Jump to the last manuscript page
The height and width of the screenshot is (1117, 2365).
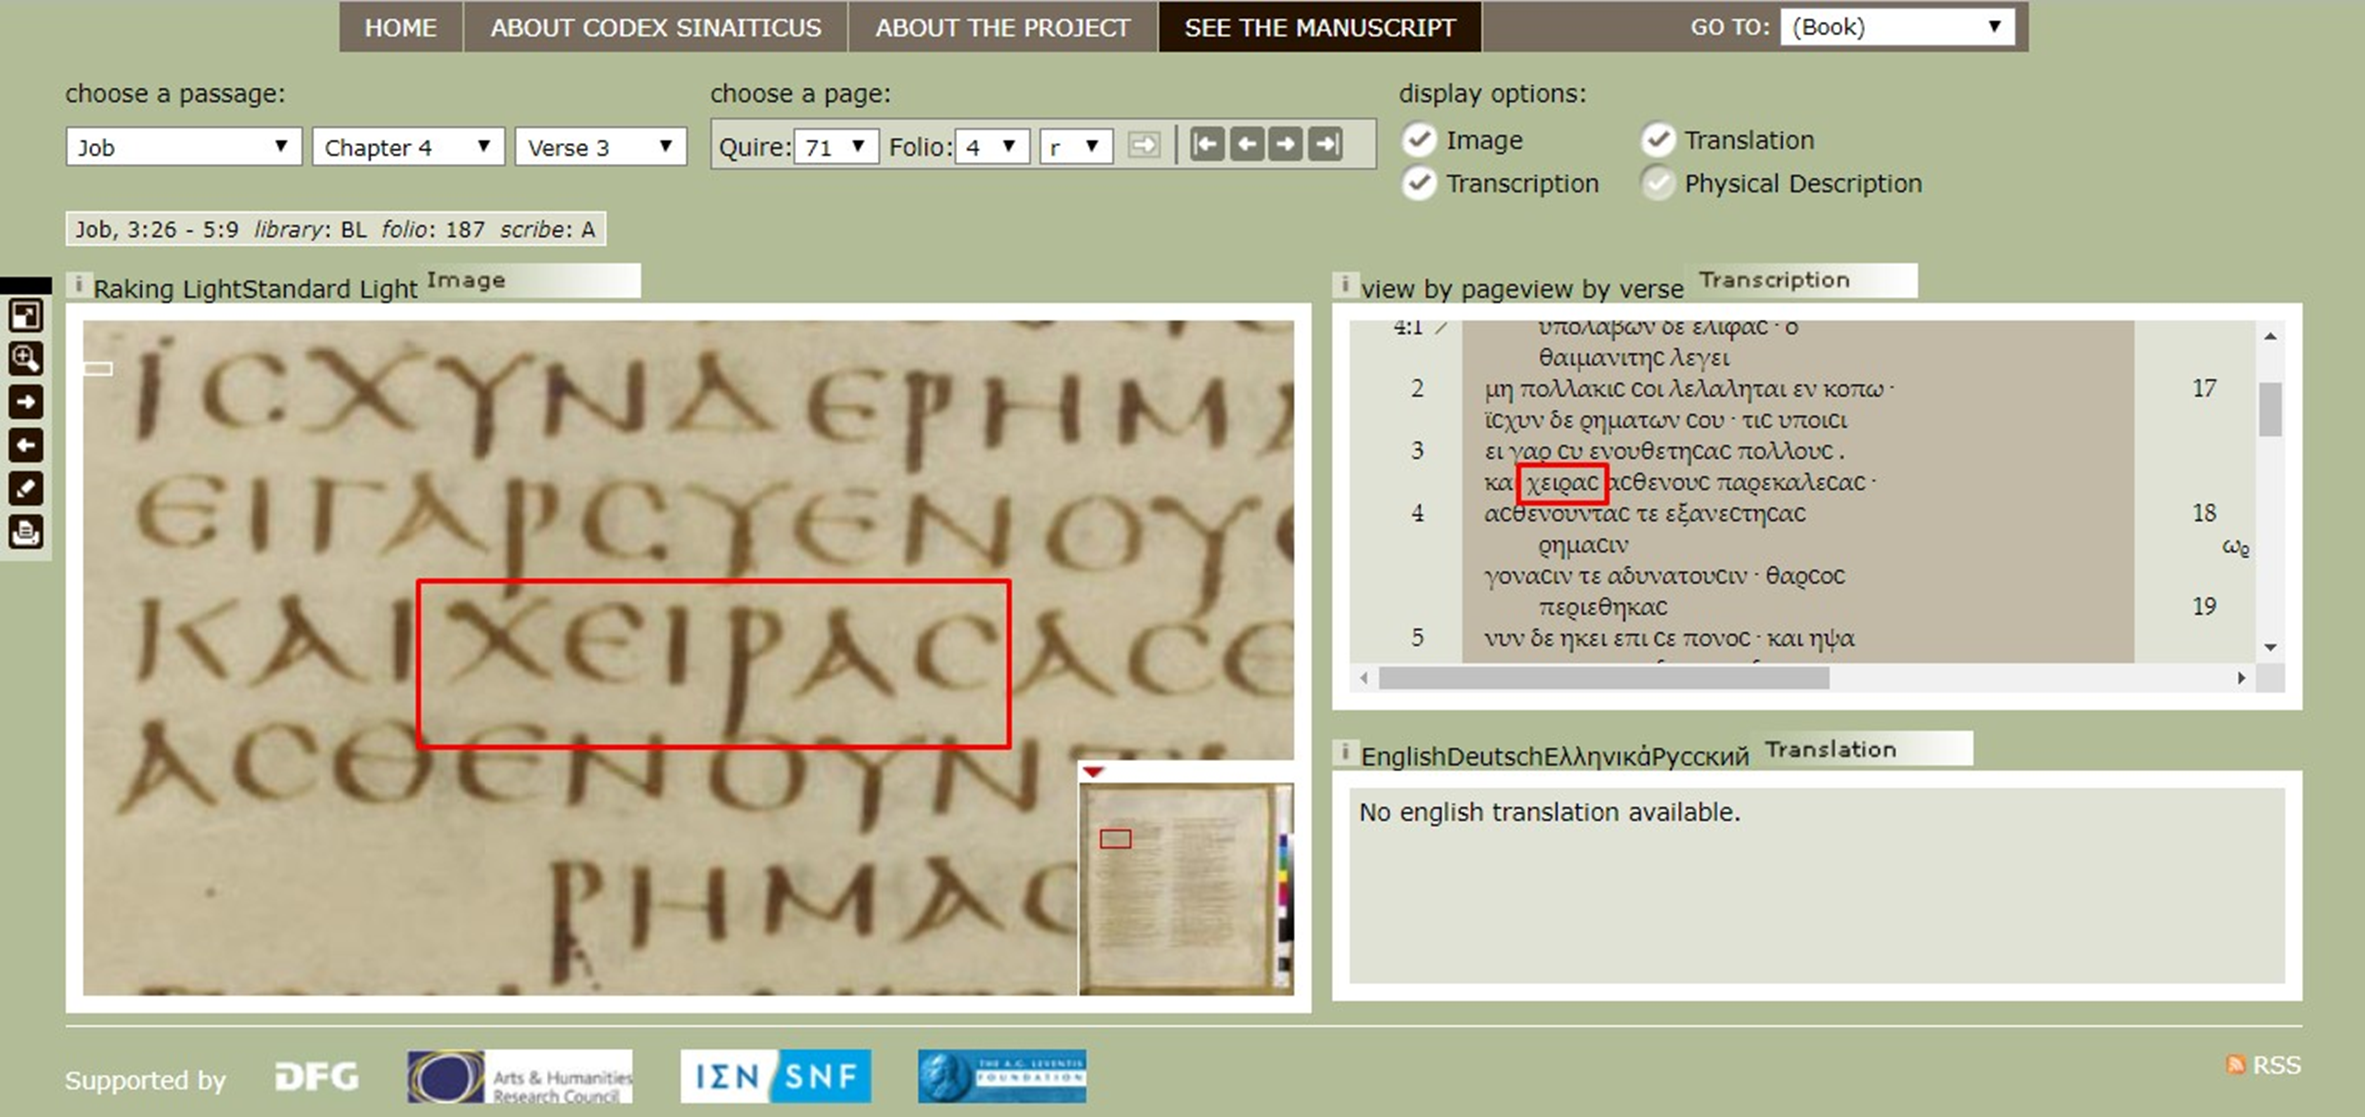click(x=1326, y=145)
